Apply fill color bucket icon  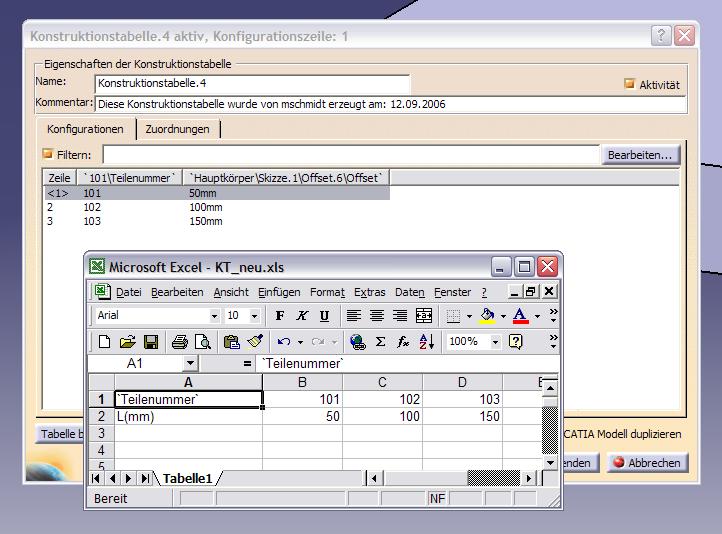(488, 316)
